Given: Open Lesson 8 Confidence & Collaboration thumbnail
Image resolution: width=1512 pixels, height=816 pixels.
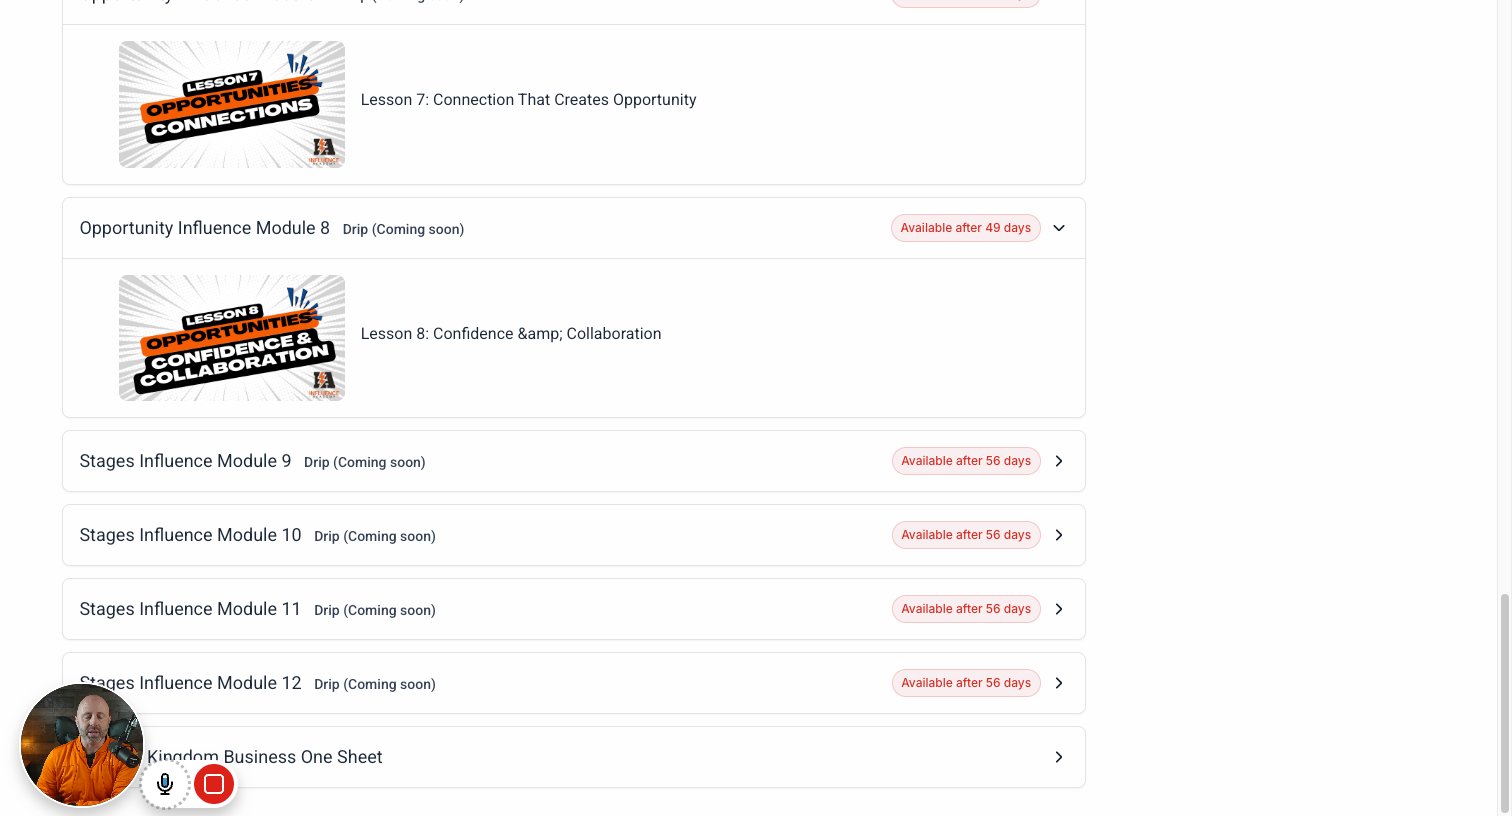Looking at the screenshot, I should pos(232,338).
